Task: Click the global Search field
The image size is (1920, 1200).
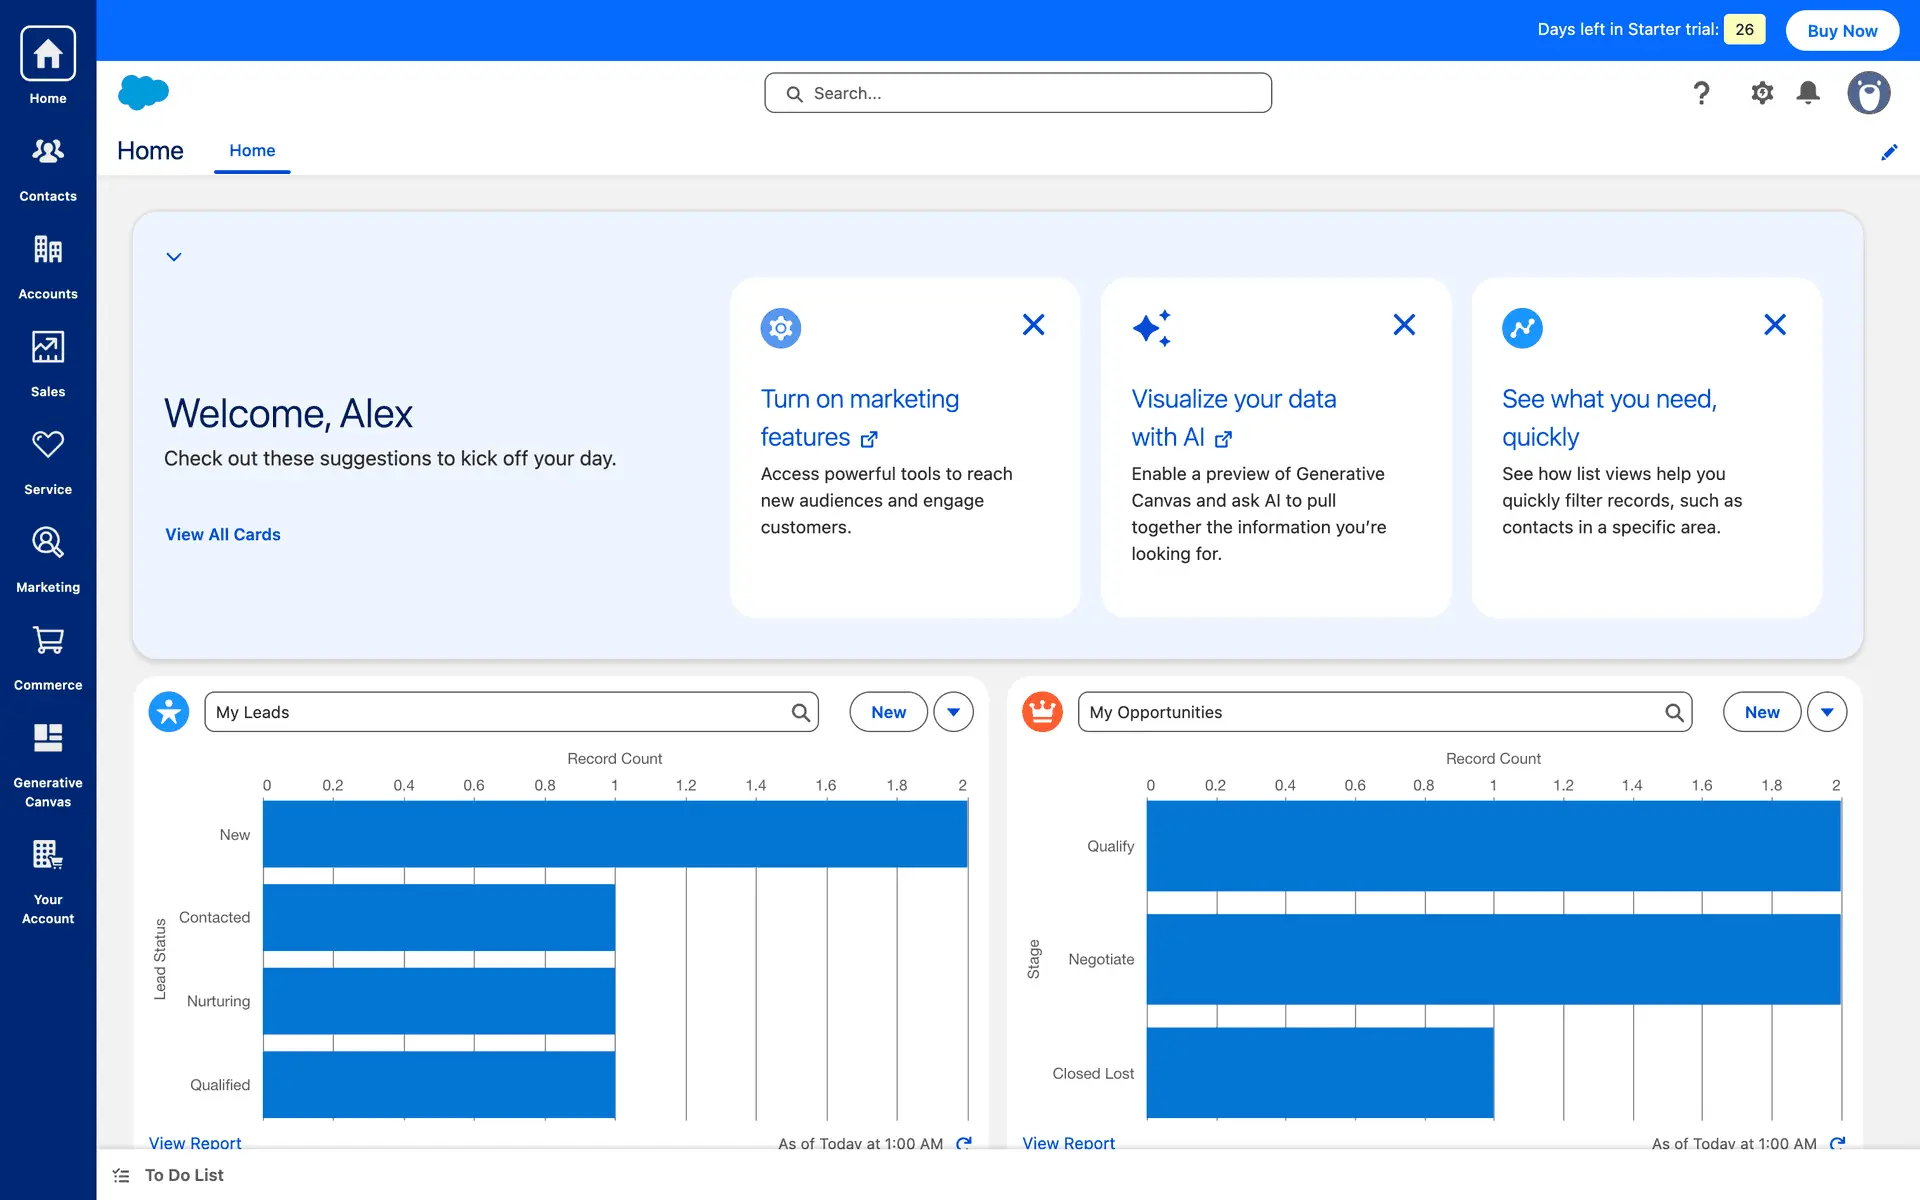Action: coord(1018,93)
